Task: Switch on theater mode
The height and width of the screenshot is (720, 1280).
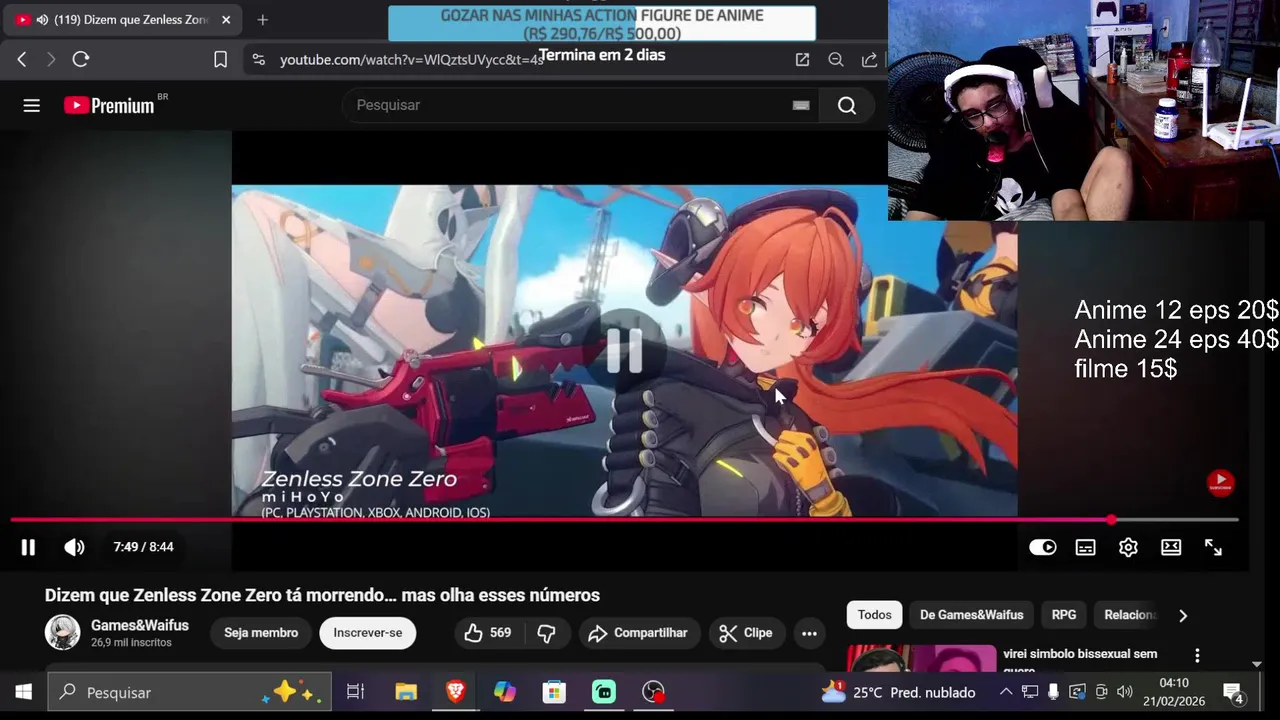Action: pyautogui.click(x=1171, y=547)
